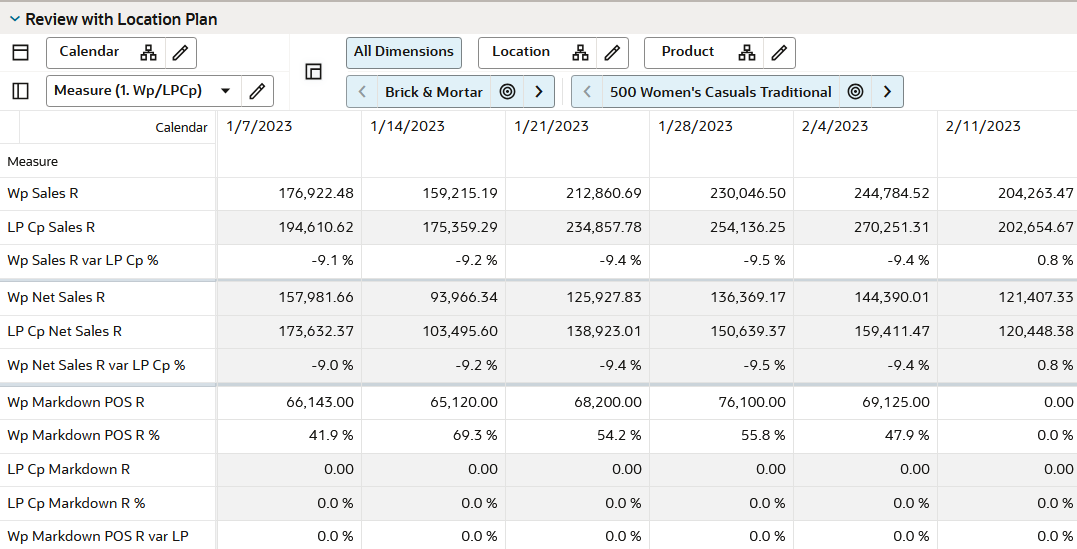
Task: Toggle the side axis layout icon
Action: tap(21, 91)
